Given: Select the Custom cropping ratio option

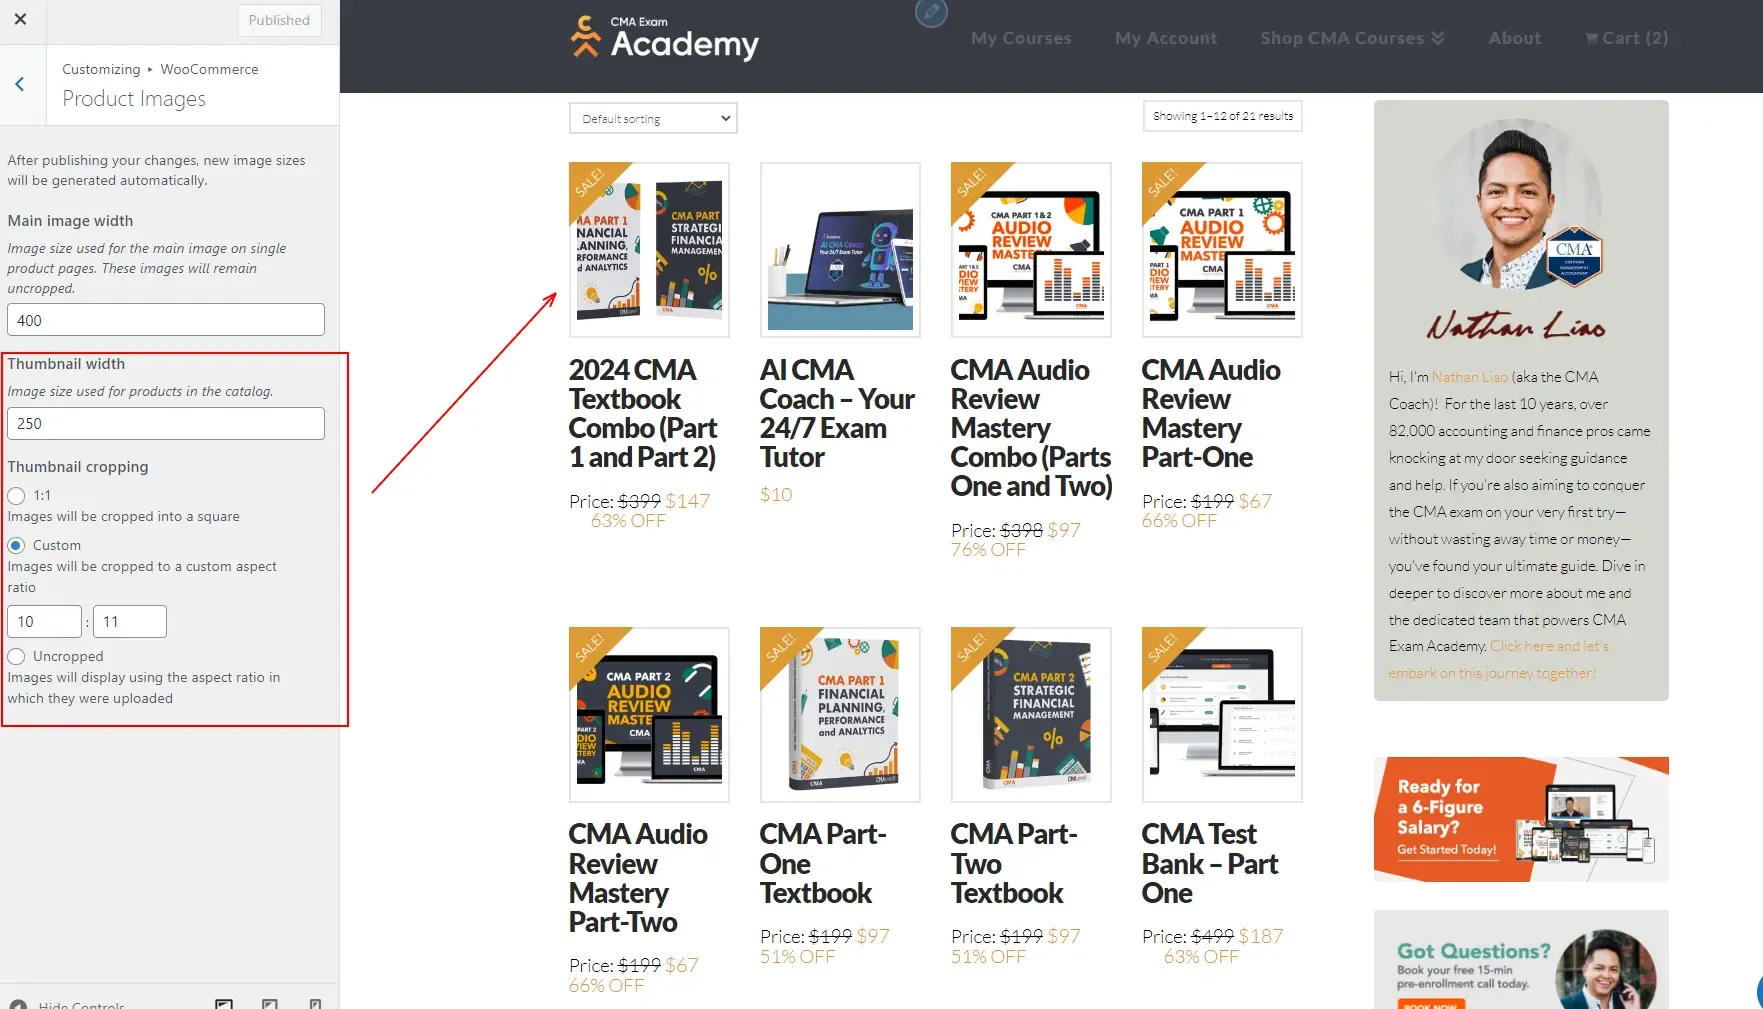Looking at the screenshot, I should tap(16, 545).
